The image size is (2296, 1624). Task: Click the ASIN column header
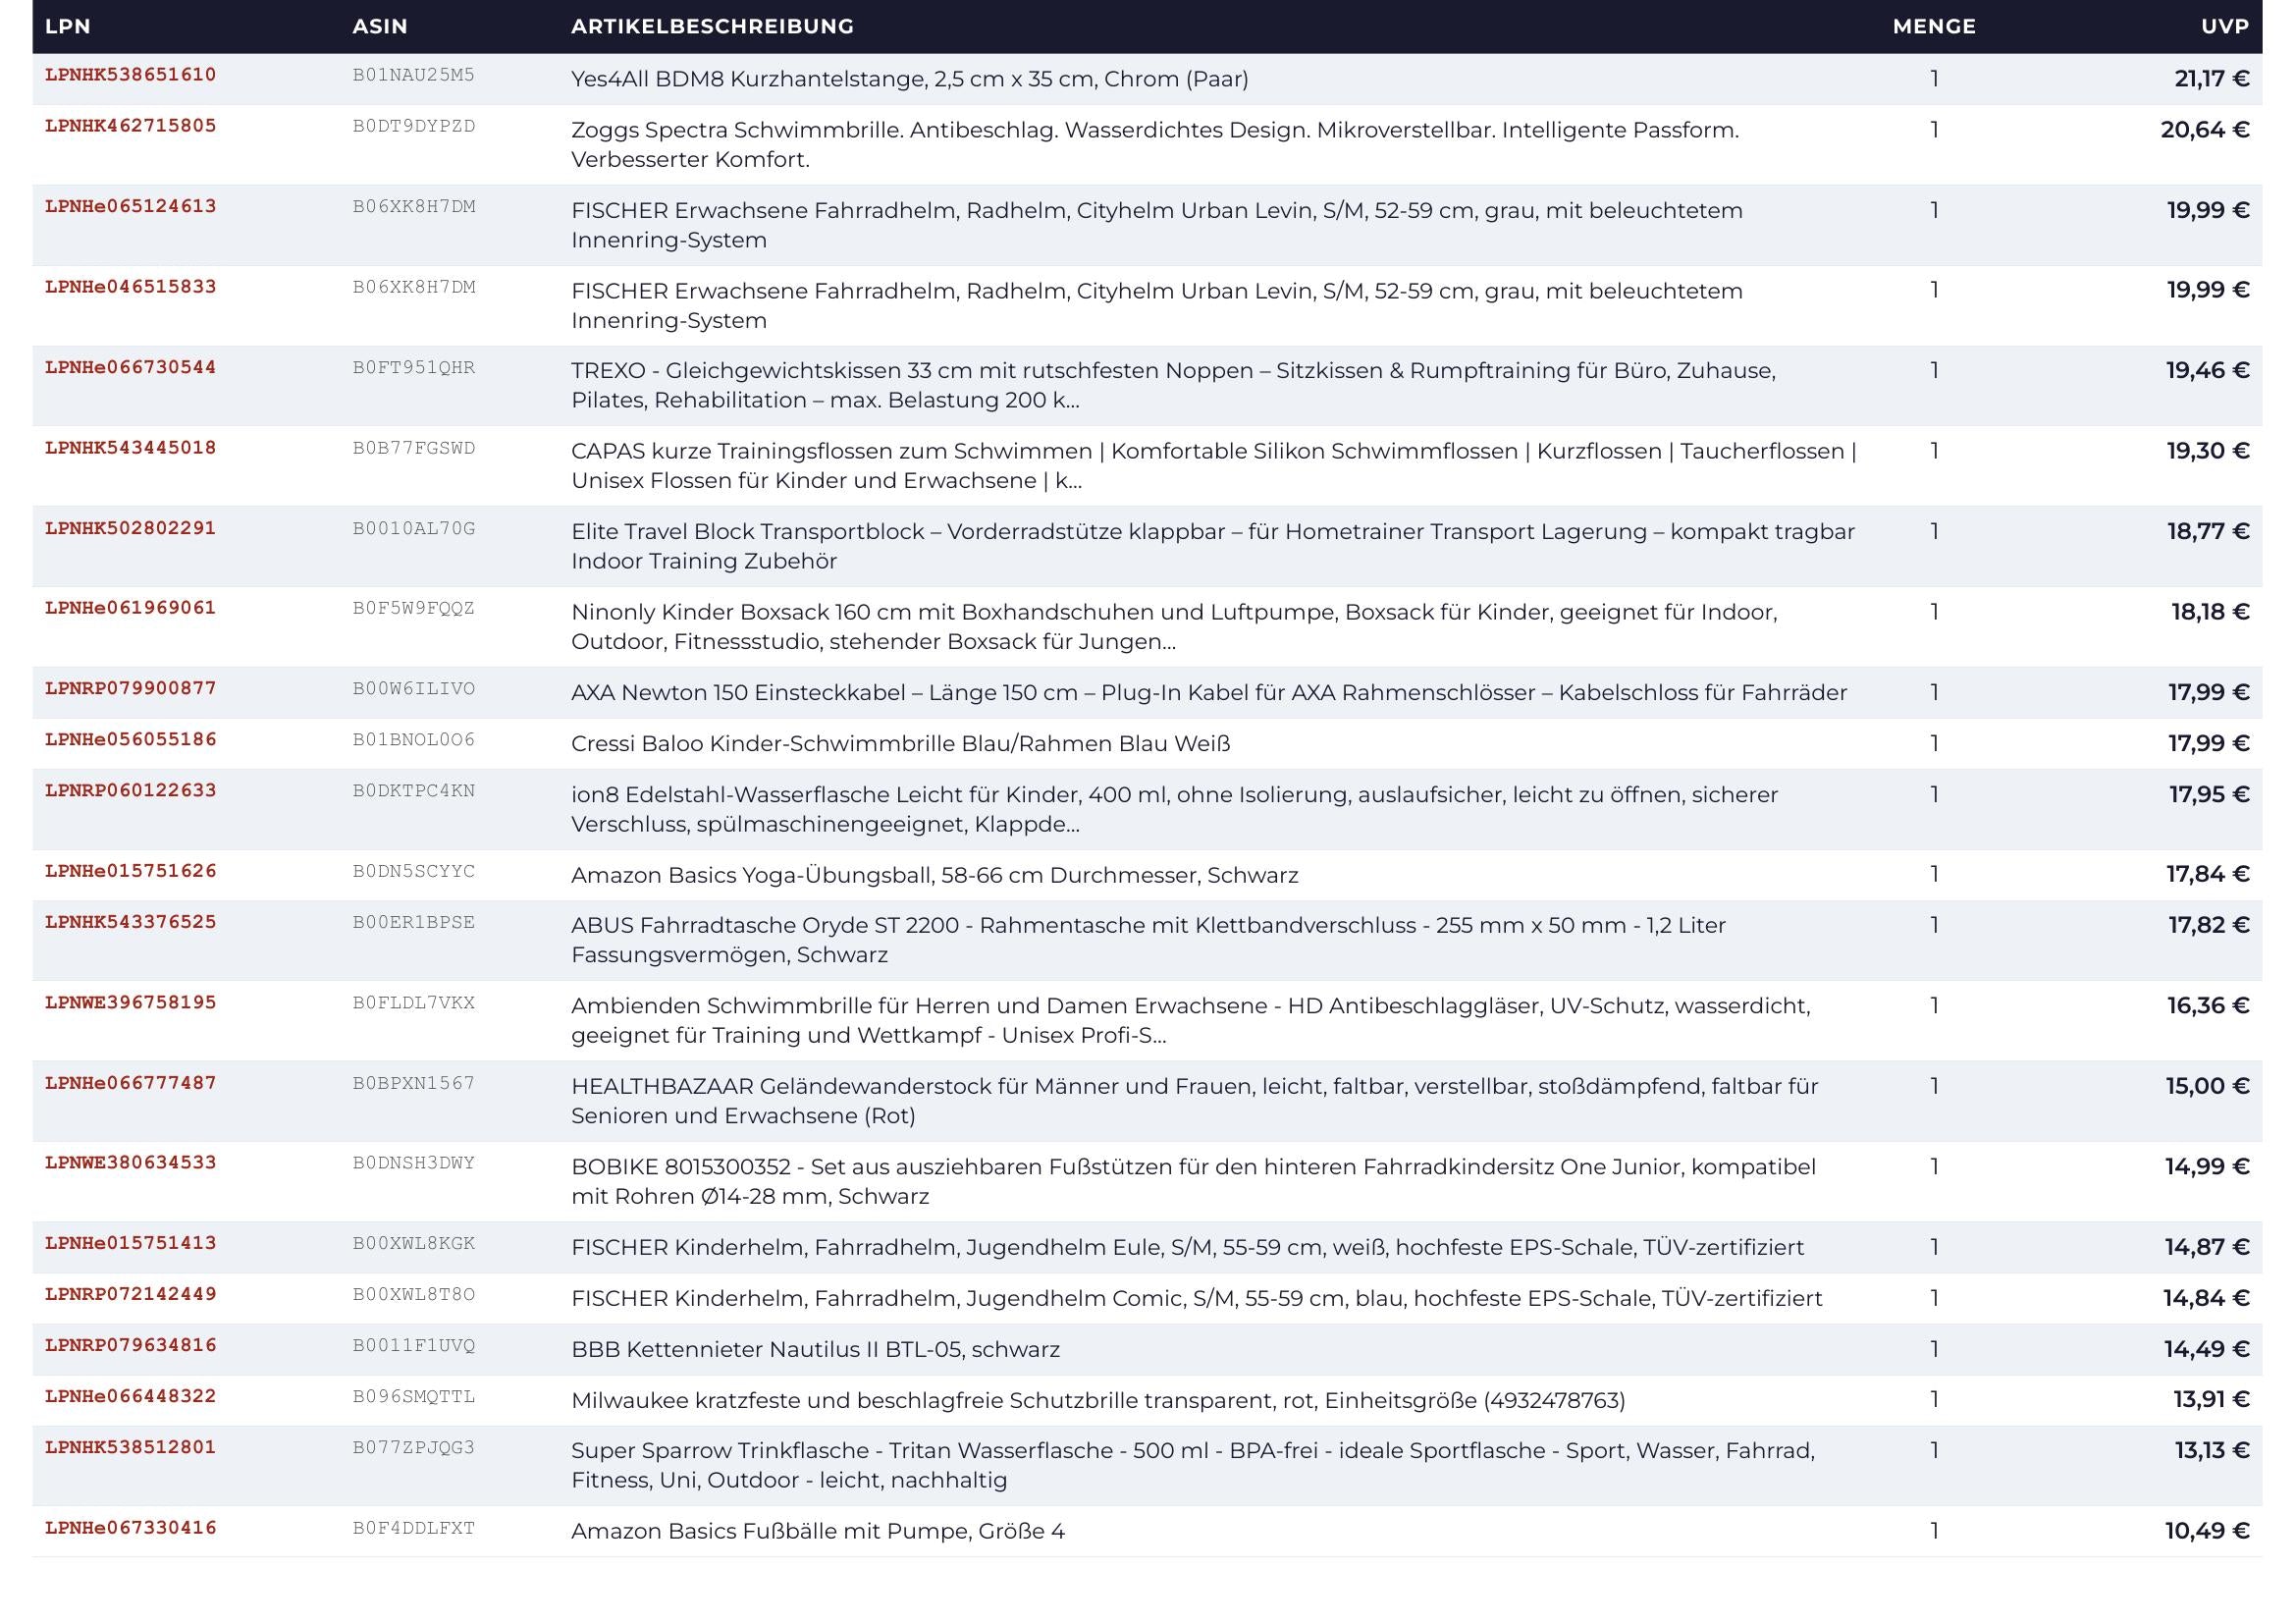click(x=380, y=27)
